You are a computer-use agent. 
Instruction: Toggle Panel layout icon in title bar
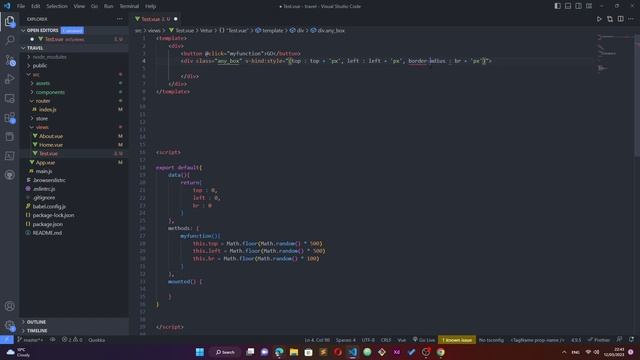pyautogui.click(x=568, y=6)
